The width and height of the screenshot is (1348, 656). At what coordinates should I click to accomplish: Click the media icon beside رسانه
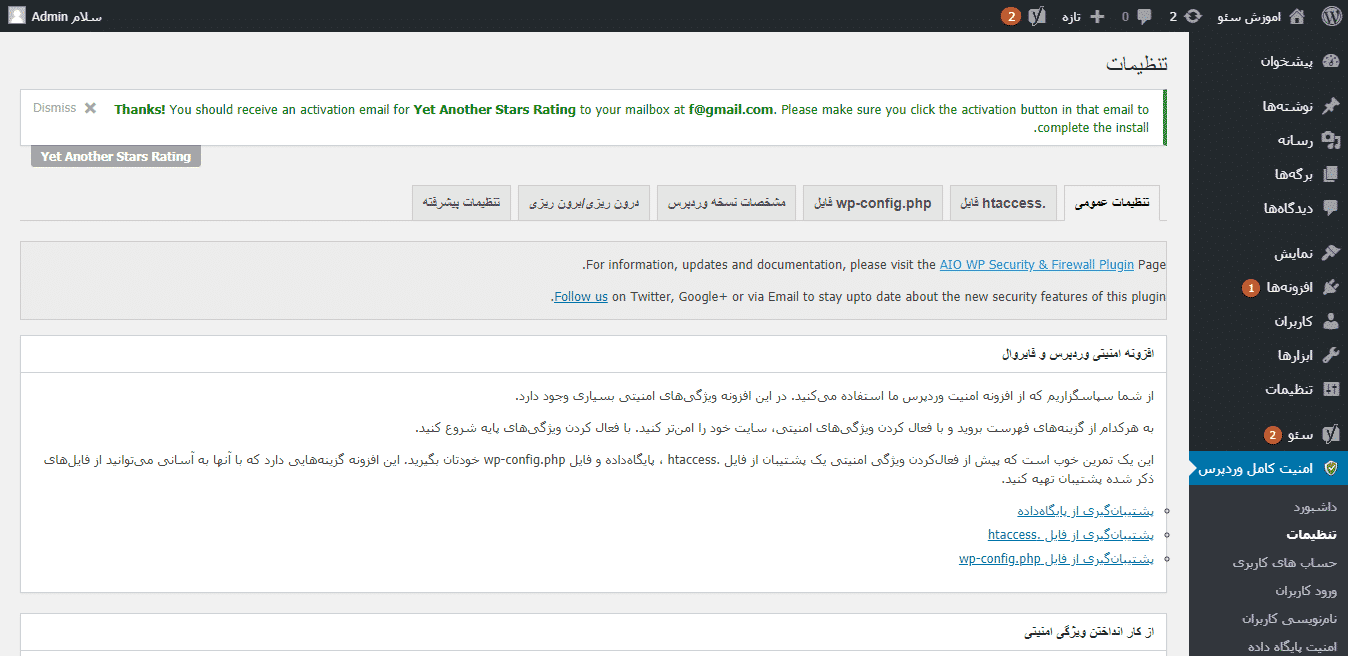click(x=1330, y=140)
